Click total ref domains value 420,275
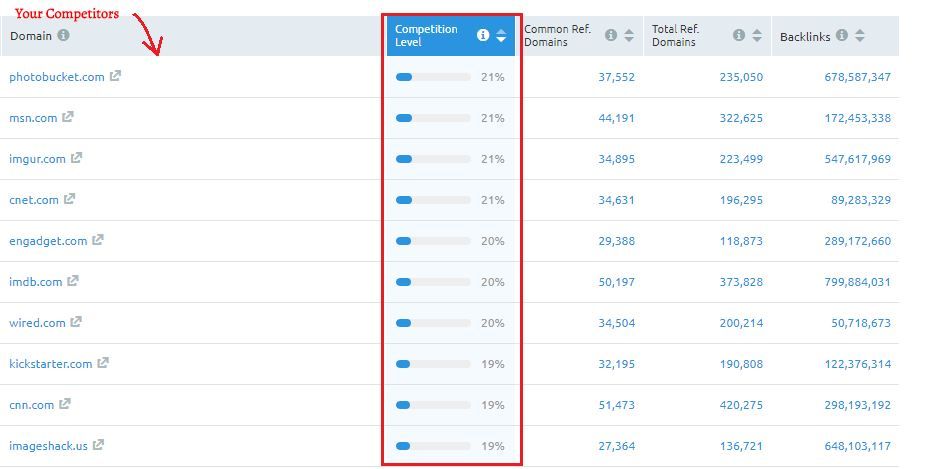925x469 pixels. click(741, 405)
